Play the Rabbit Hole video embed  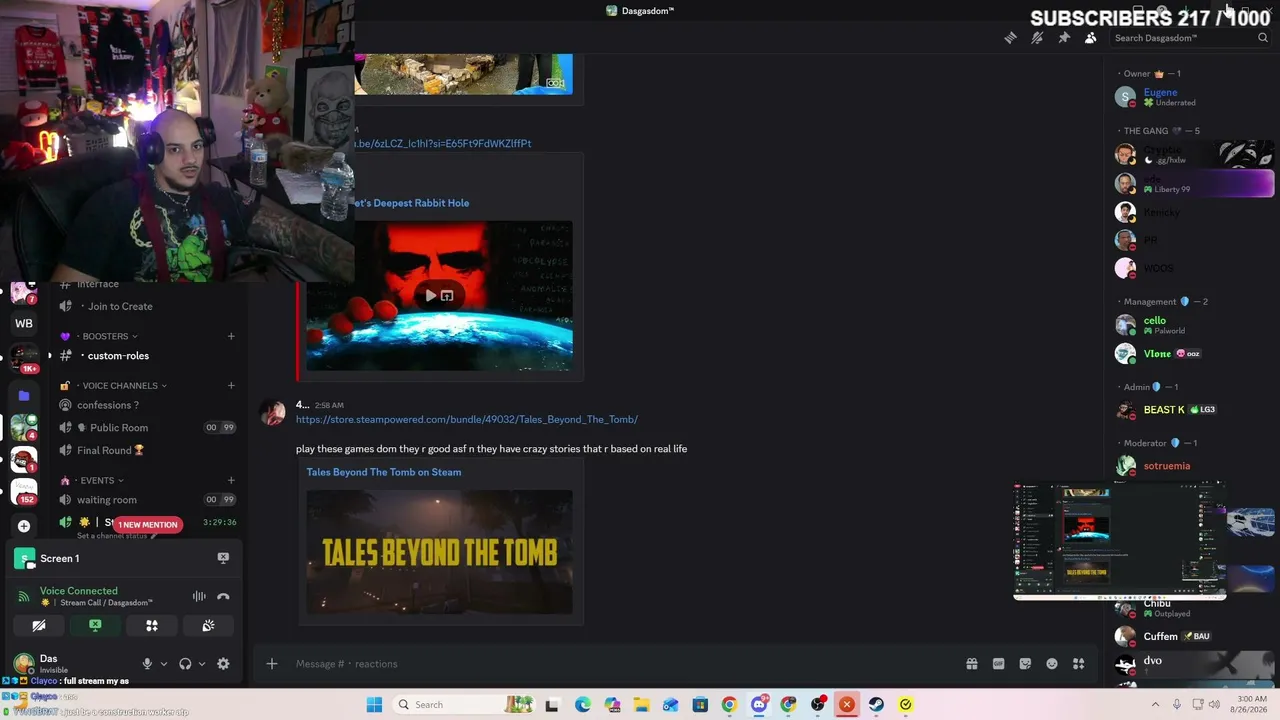pyautogui.click(x=430, y=295)
